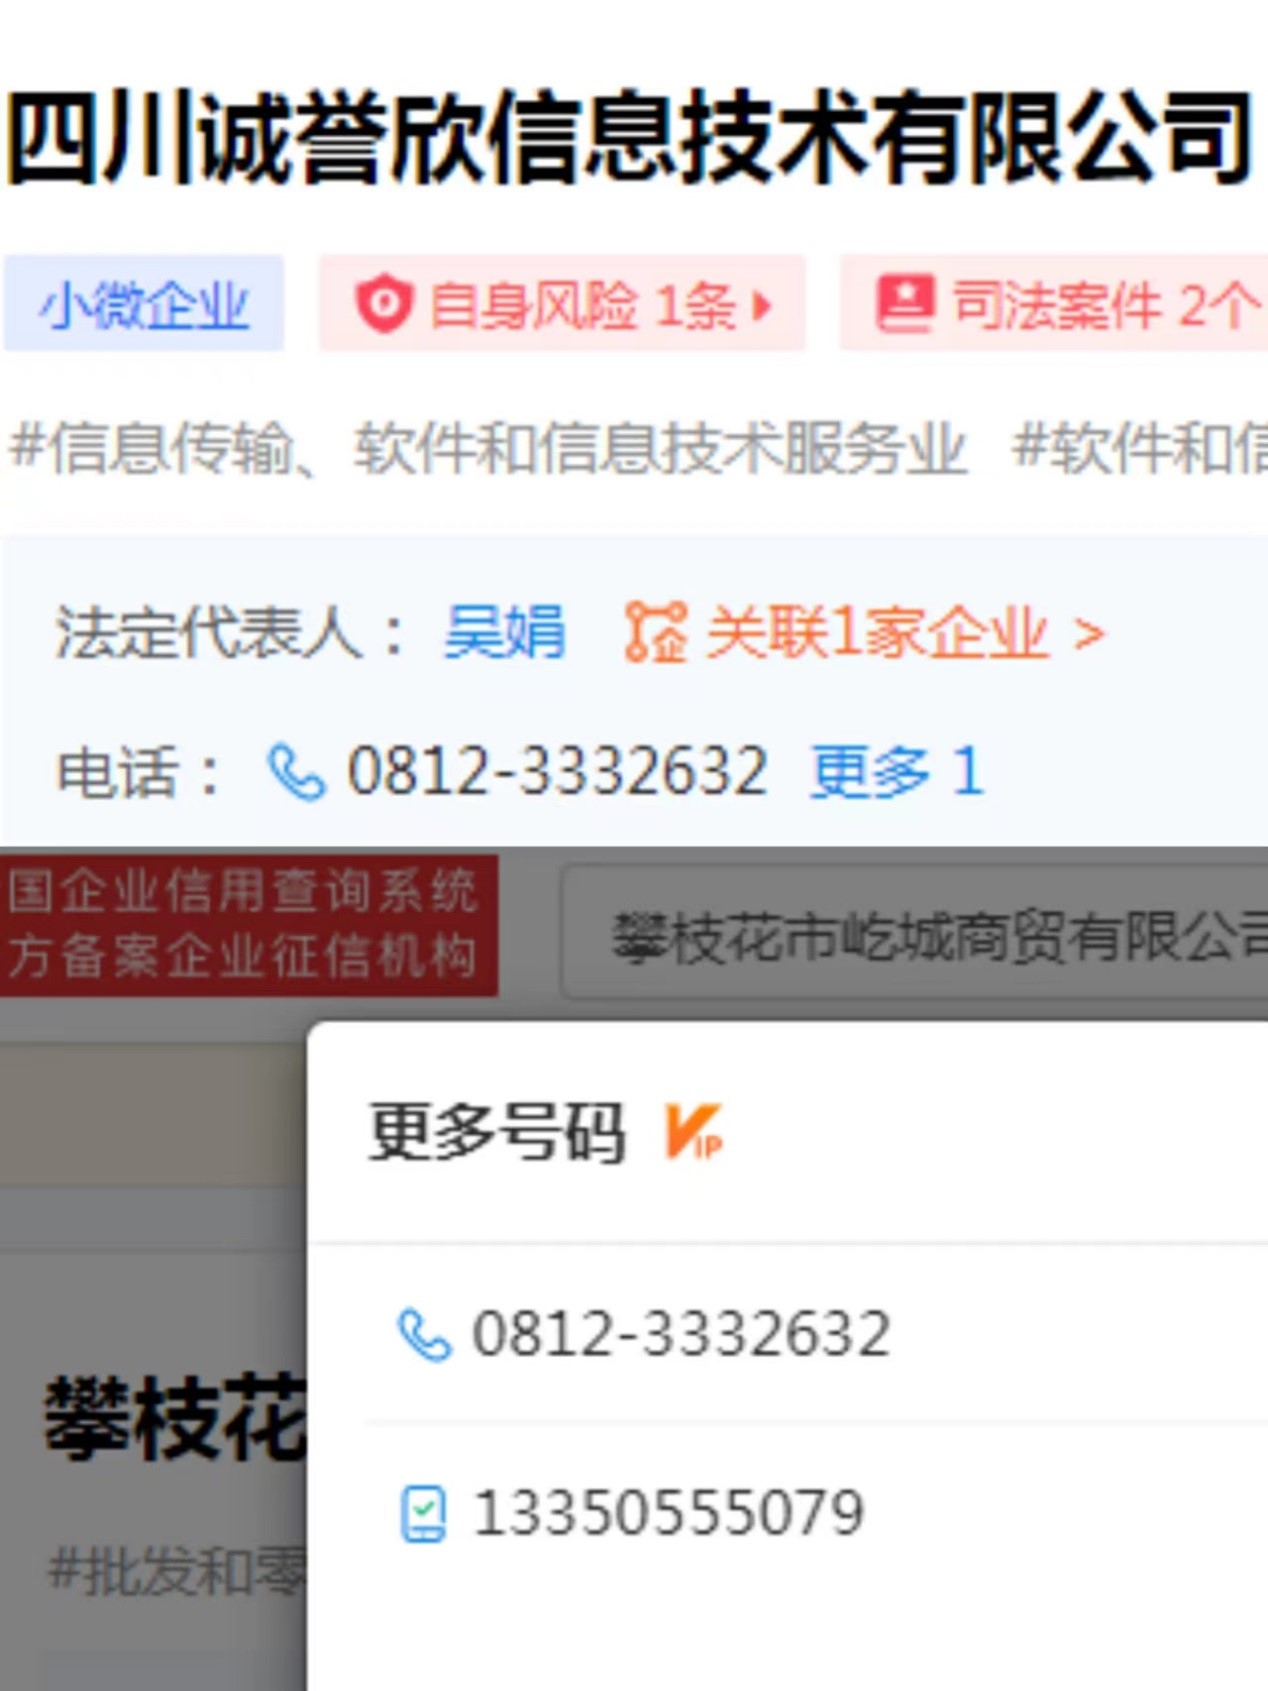Expand the 自身风险 1条 arrow

coord(762,305)
